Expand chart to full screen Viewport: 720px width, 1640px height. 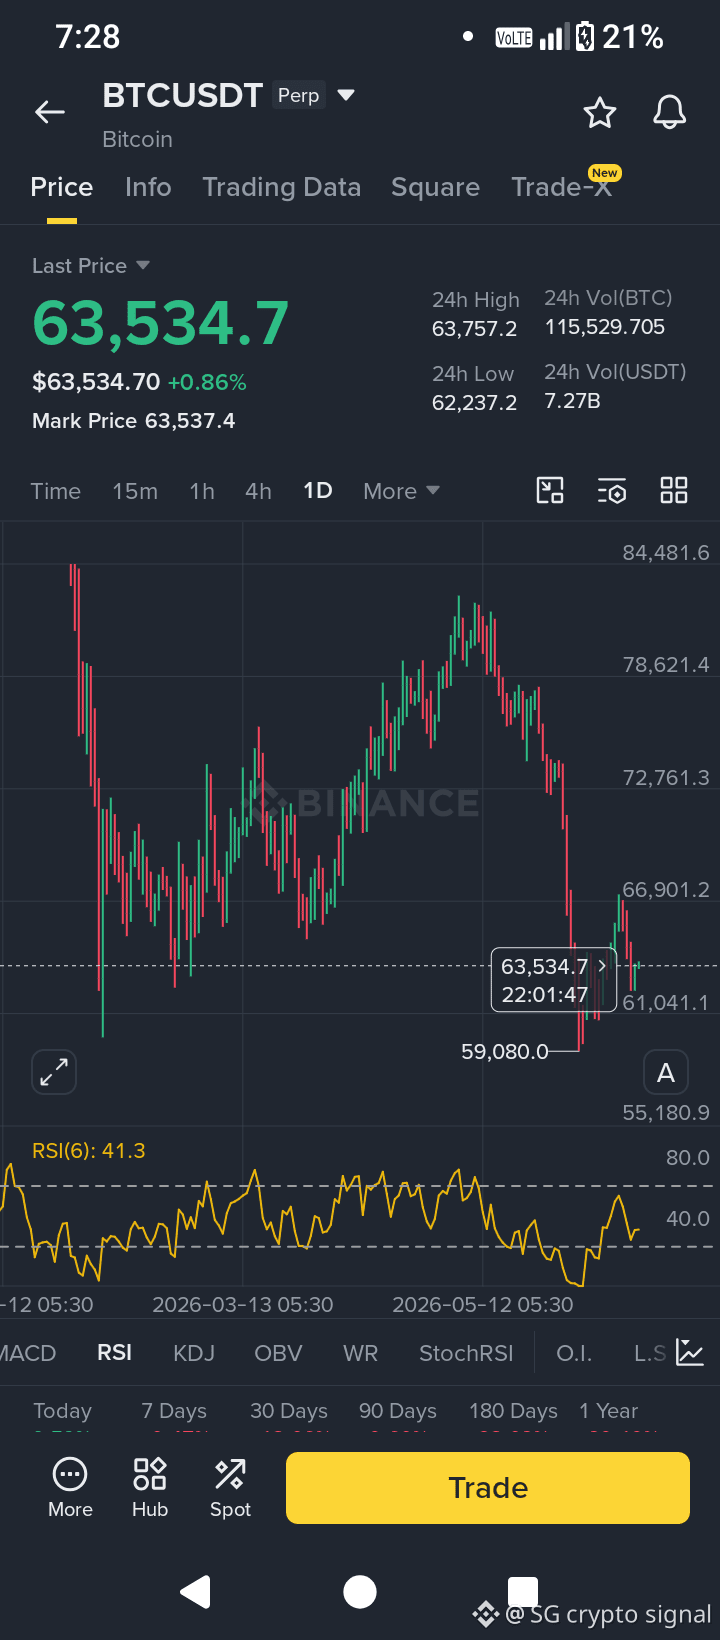click(54, 1072)
